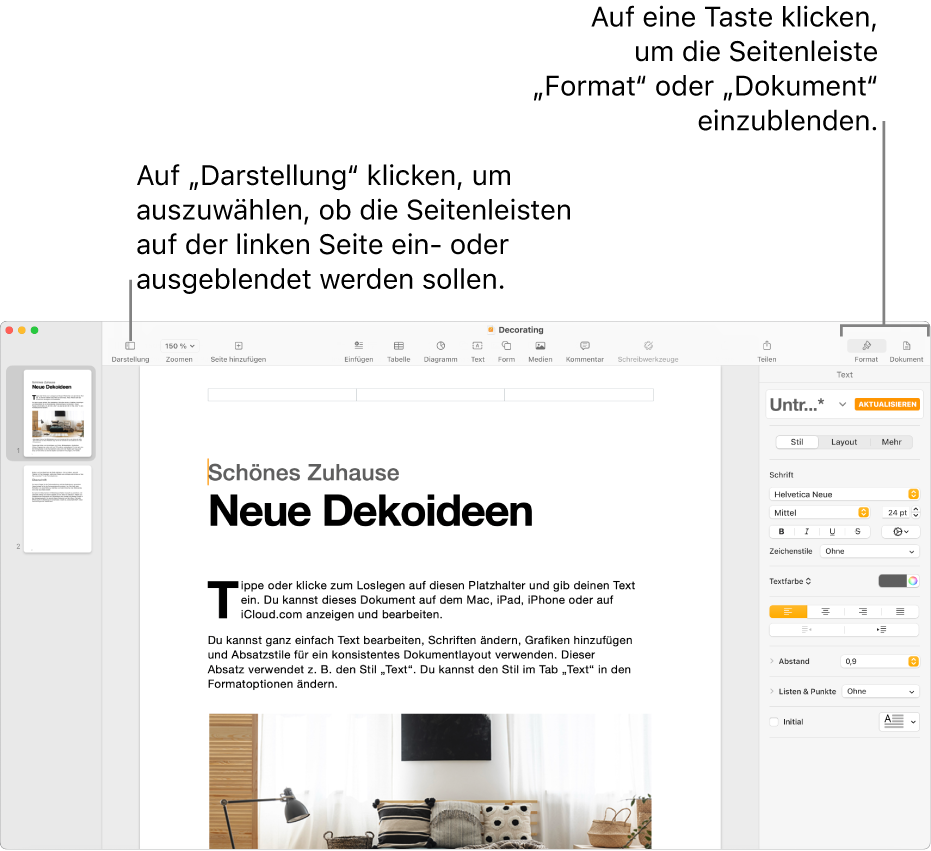The image size is (931, 851).
Task: Add a comment with Kommentar
Action: pos(585,346)
